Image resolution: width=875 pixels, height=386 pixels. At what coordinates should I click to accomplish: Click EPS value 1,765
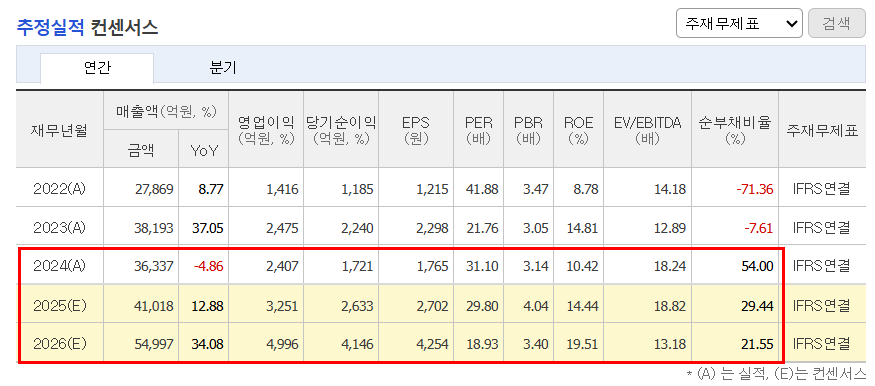pos(432,267)
